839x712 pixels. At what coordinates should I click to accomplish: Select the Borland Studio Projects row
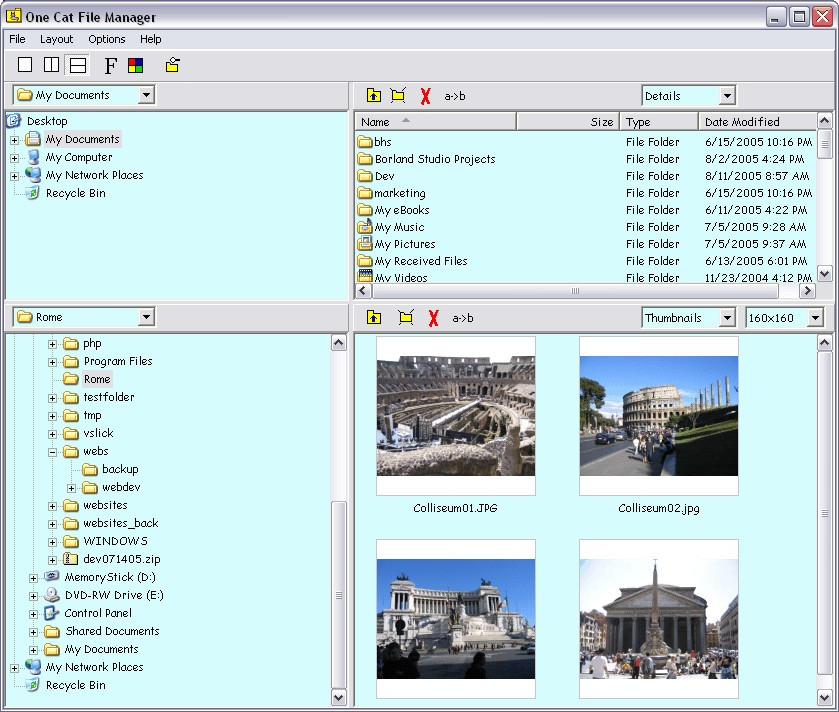(585, 159)
